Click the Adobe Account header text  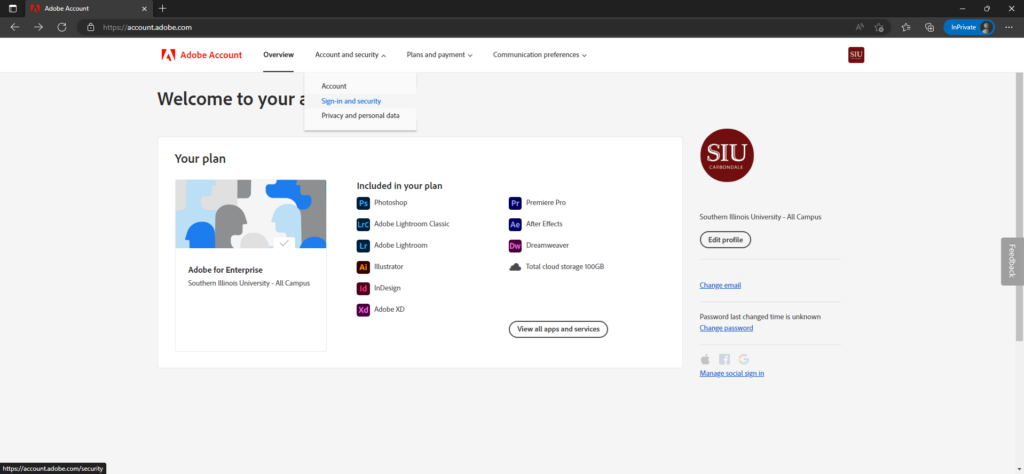[211, 55]
